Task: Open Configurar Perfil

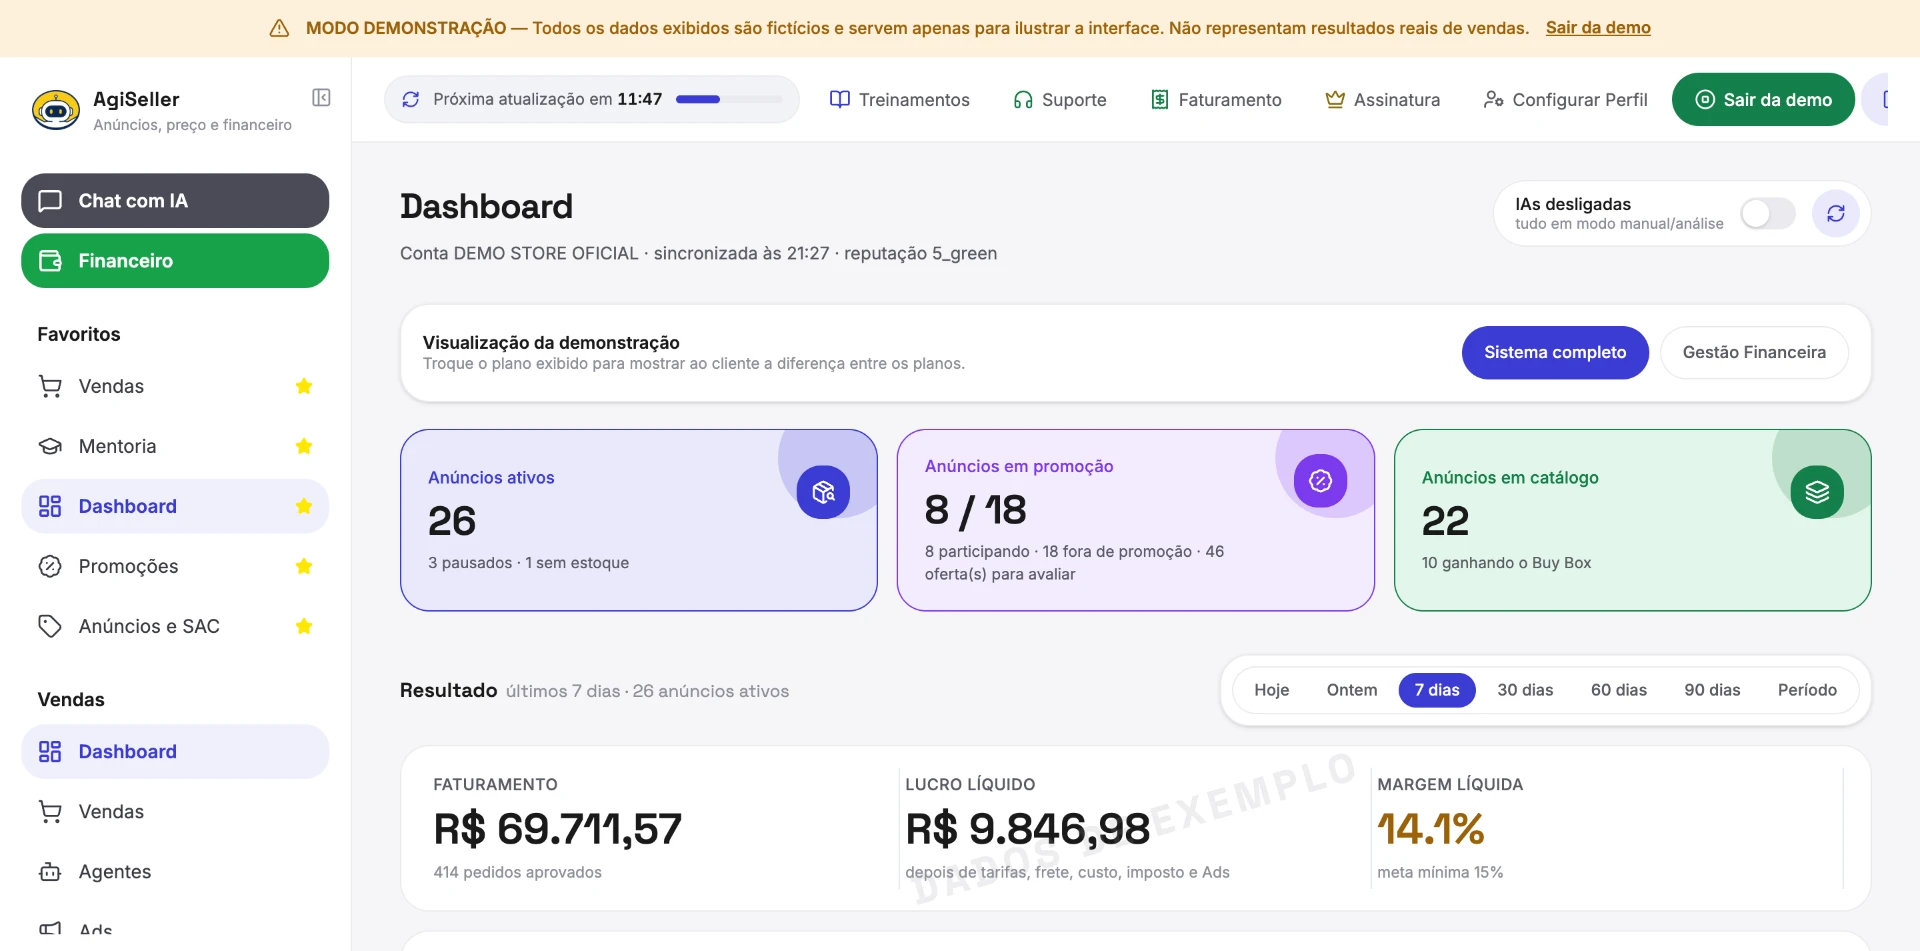Action: tap(1566, 99)
